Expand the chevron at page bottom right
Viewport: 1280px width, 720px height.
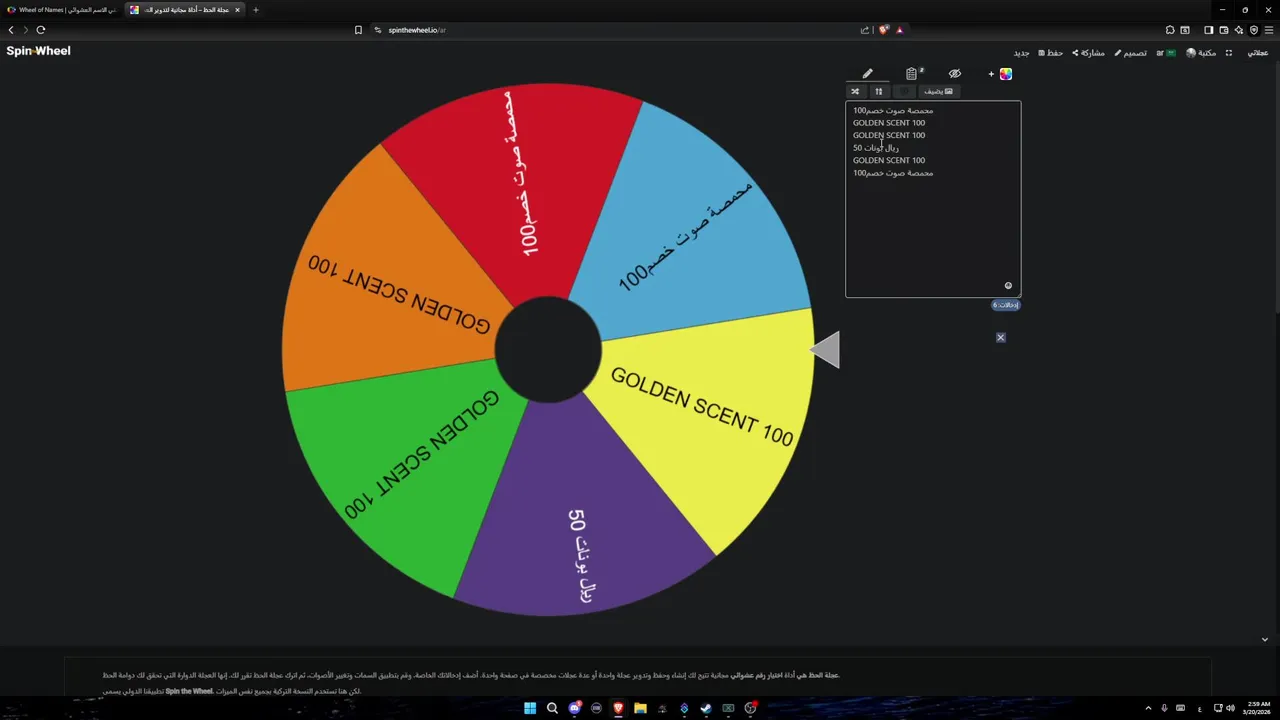[1265, 640]
